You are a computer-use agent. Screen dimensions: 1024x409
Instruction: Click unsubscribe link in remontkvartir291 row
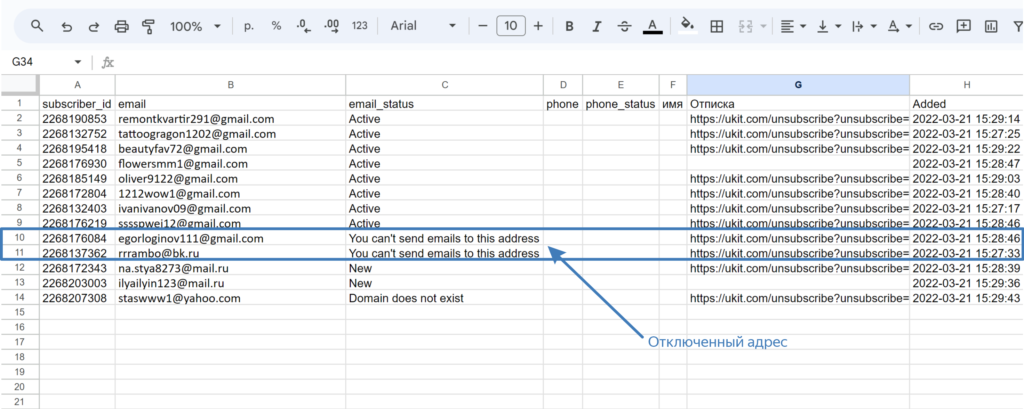[x=798, y=119]
